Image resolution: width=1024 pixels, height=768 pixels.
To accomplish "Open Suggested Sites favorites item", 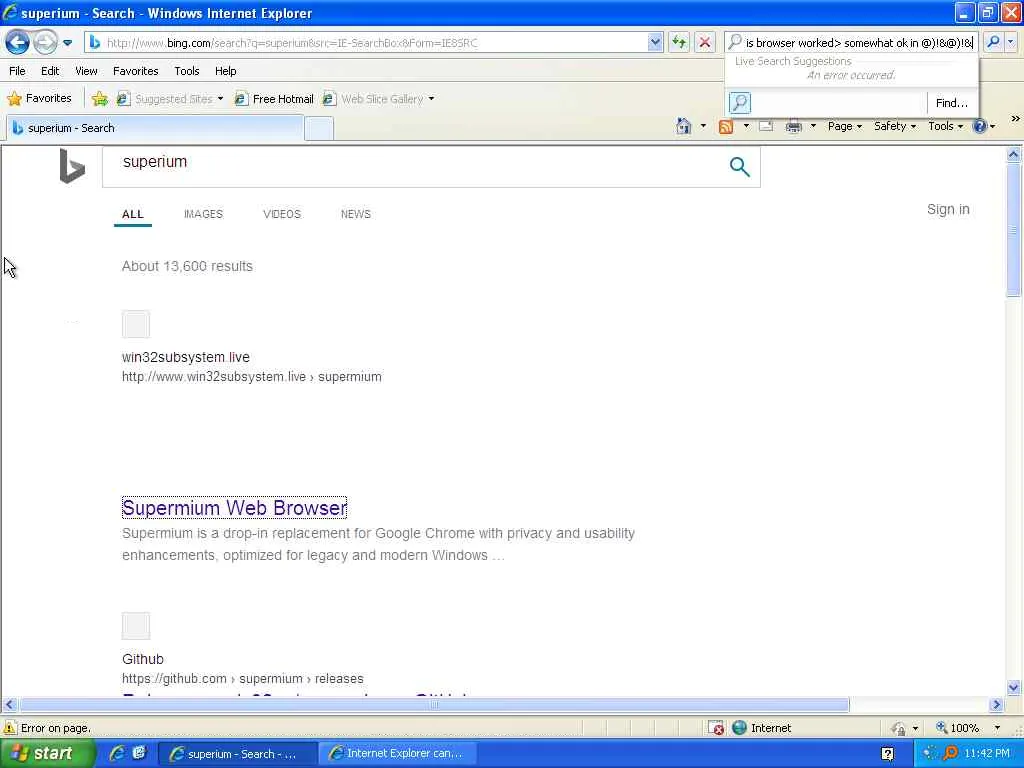I will 170,99.
